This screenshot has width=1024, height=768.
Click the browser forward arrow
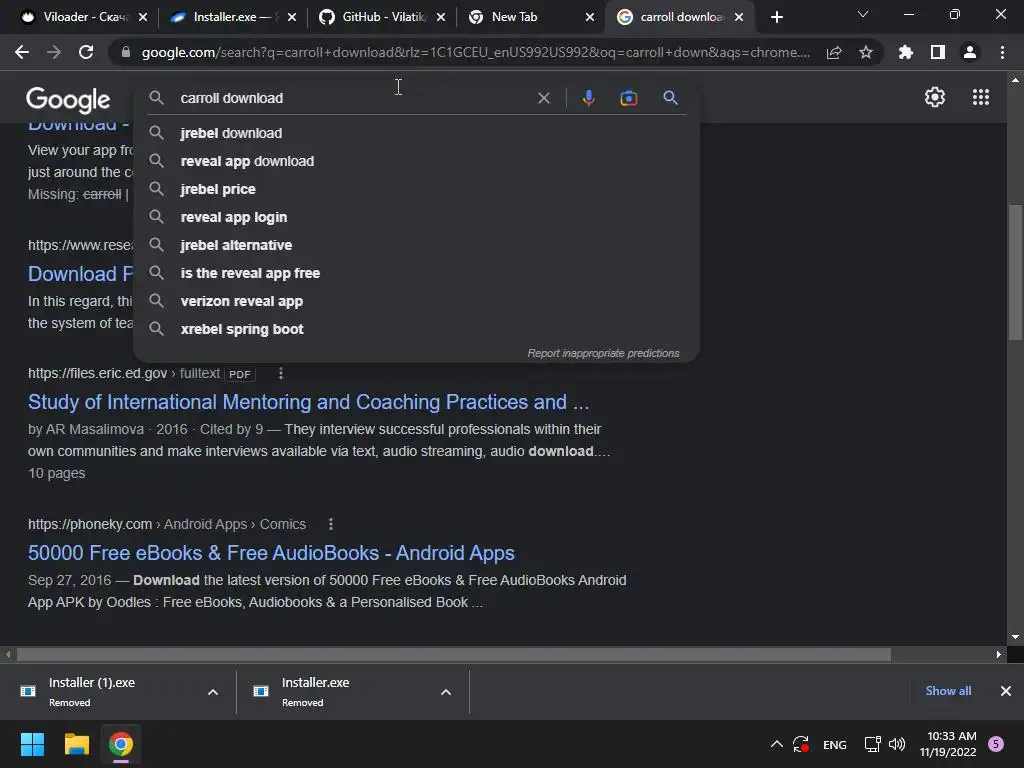click(x=54, y=52)
